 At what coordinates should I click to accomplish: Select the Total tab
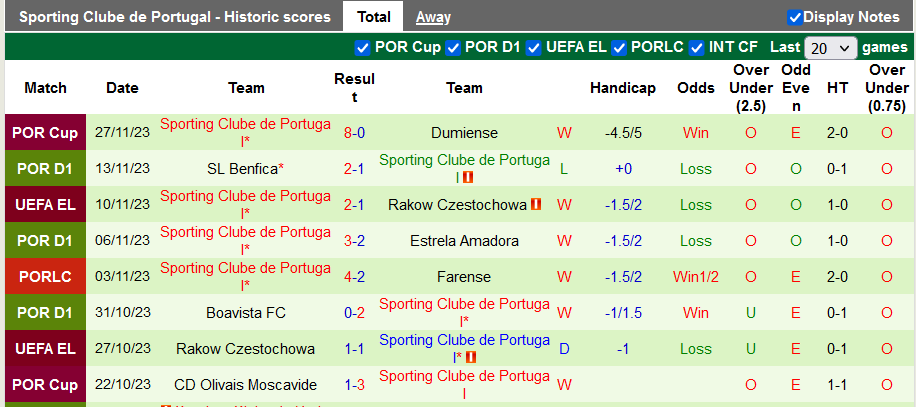373,17
